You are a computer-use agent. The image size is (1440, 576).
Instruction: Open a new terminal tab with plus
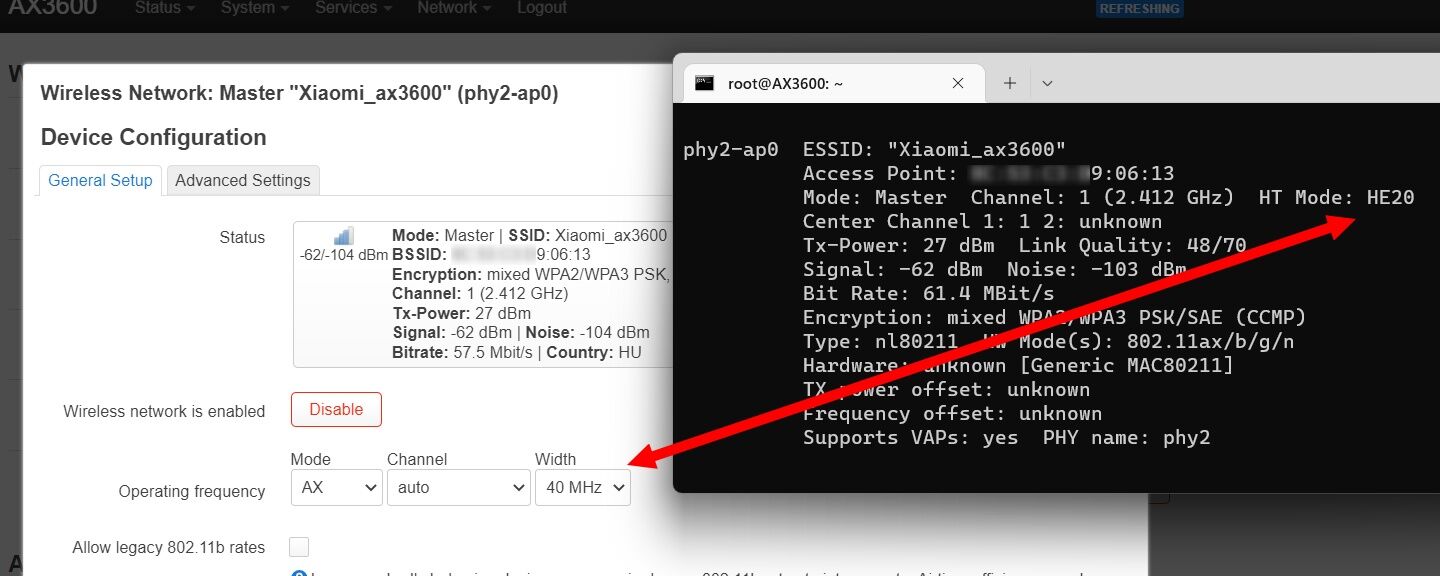1009,84
